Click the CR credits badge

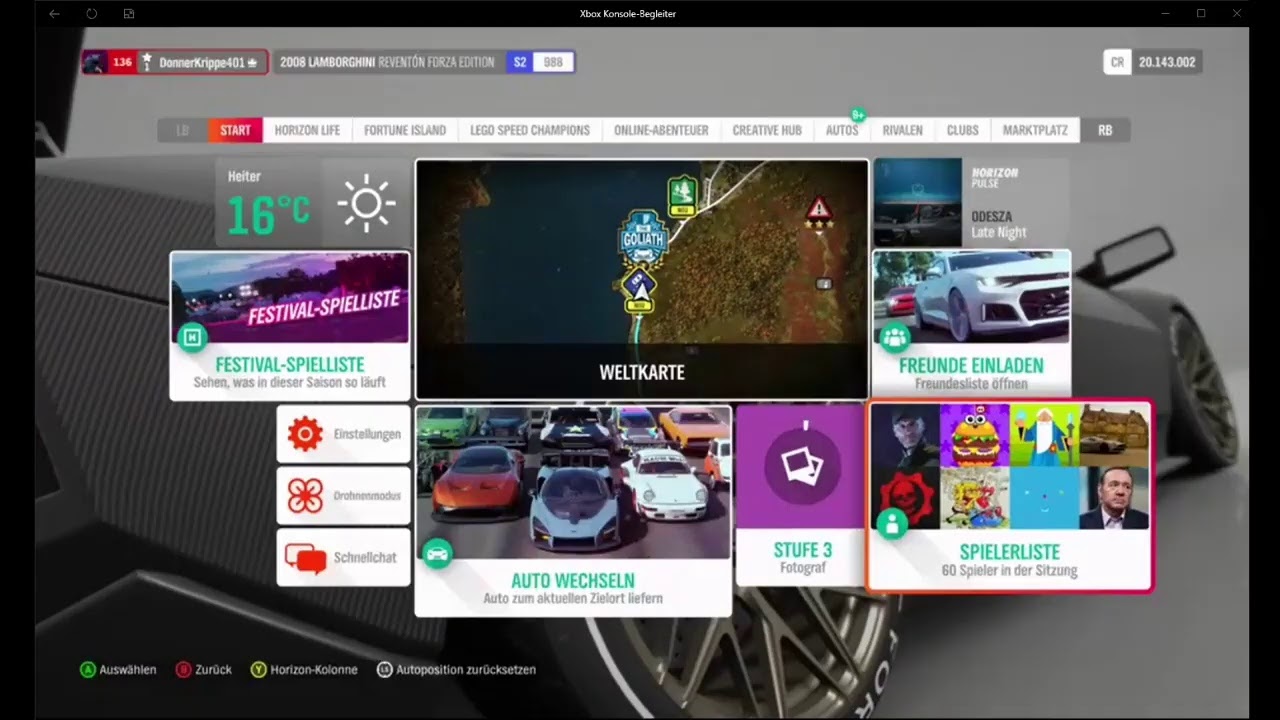click(x=1117, y=62)
